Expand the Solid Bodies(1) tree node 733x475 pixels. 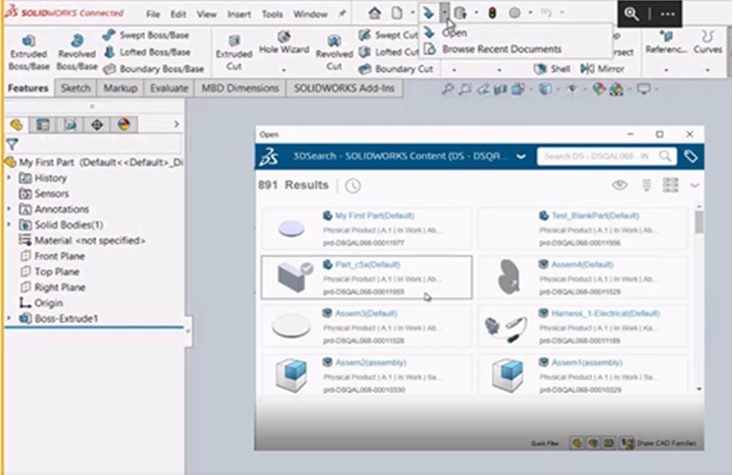(x=10, y=225)
